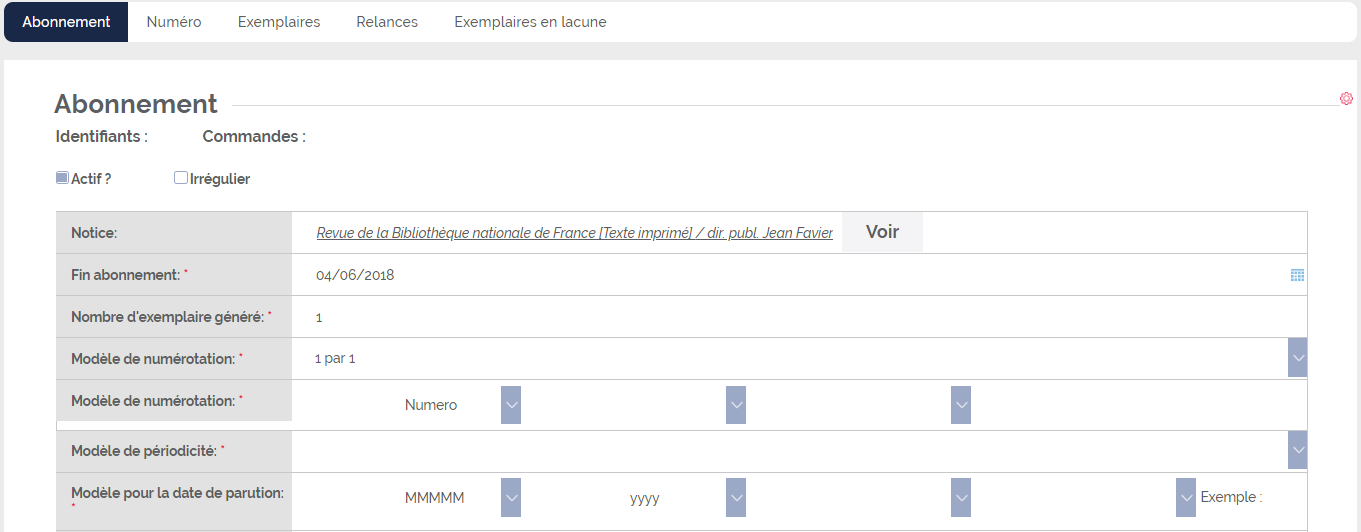1361x532 pixels.
Task: Open second dropdown in numbering row
Action: point(736,405)
